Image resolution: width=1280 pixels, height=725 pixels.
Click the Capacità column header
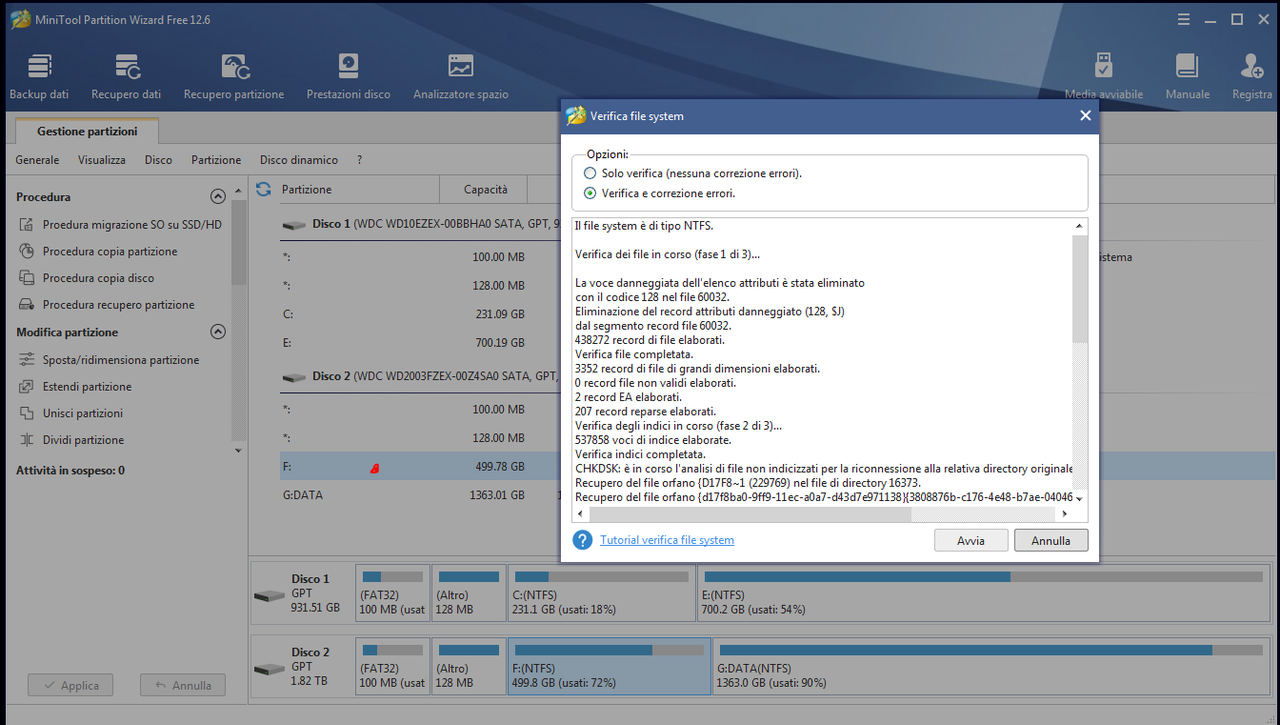486,189
